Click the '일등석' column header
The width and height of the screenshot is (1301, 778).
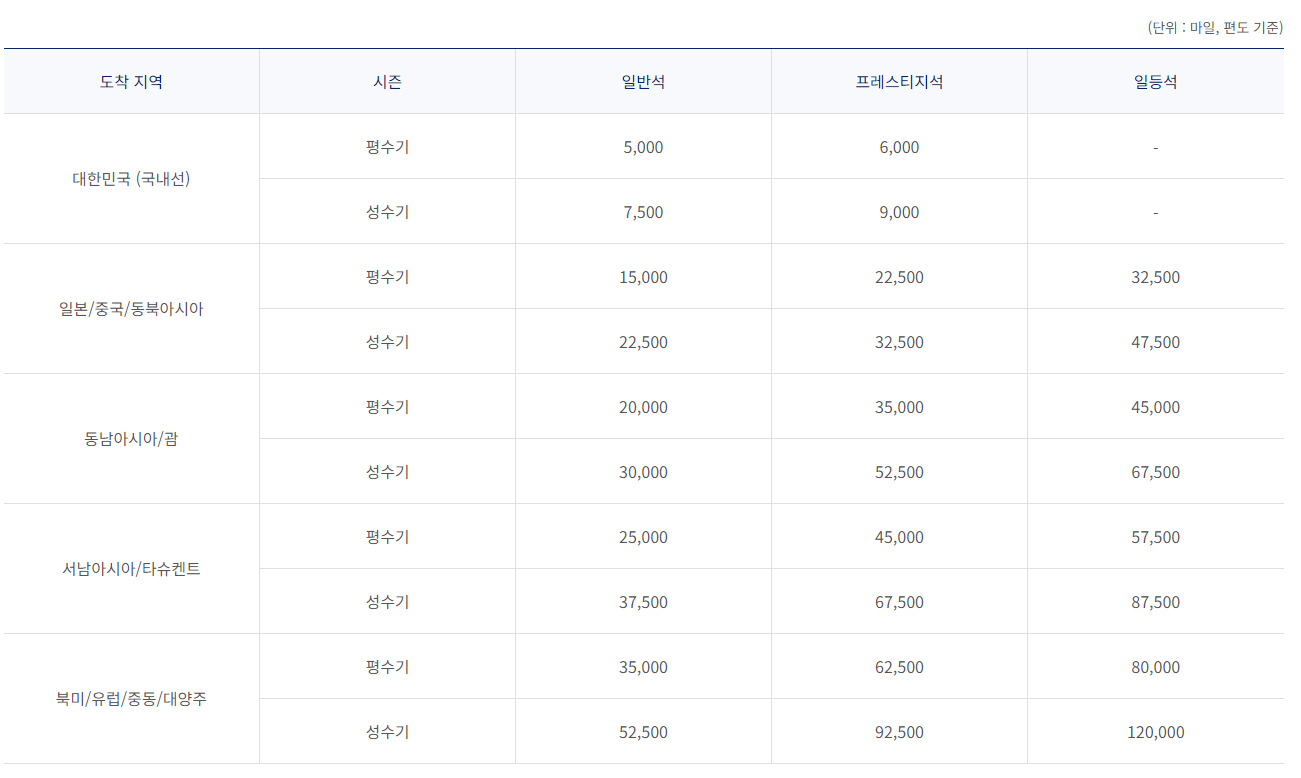pos(1155,82)
